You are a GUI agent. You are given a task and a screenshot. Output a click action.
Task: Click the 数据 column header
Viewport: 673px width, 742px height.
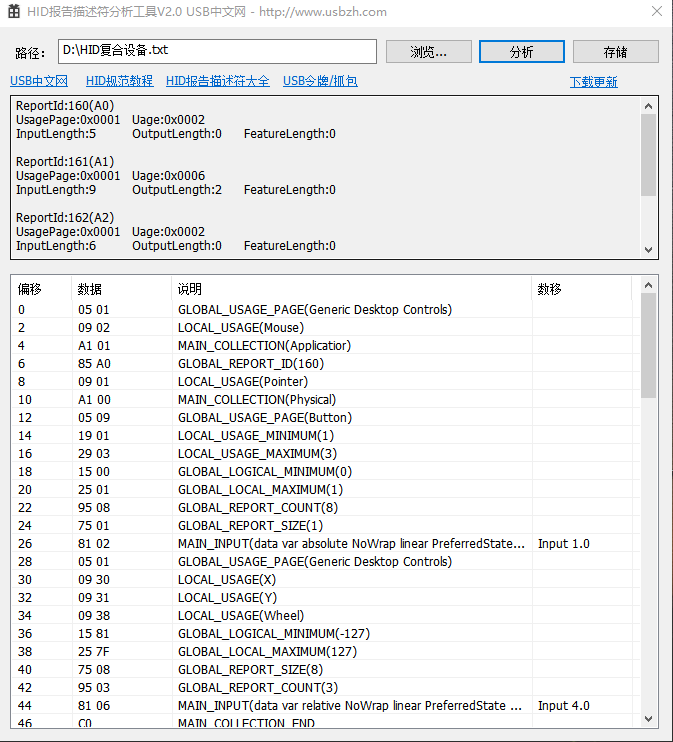pos(120,289)
